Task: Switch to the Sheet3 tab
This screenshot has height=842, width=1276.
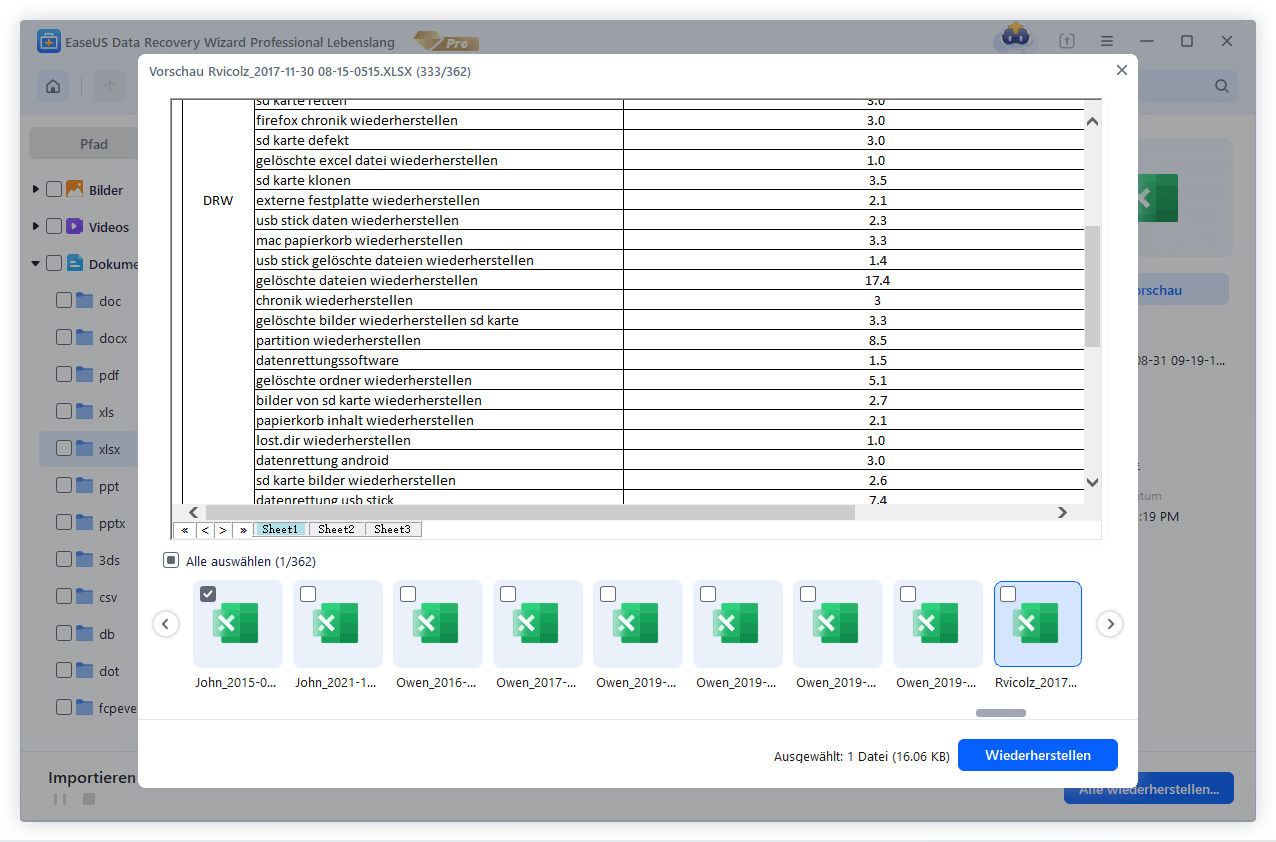Action: (393, 529)
